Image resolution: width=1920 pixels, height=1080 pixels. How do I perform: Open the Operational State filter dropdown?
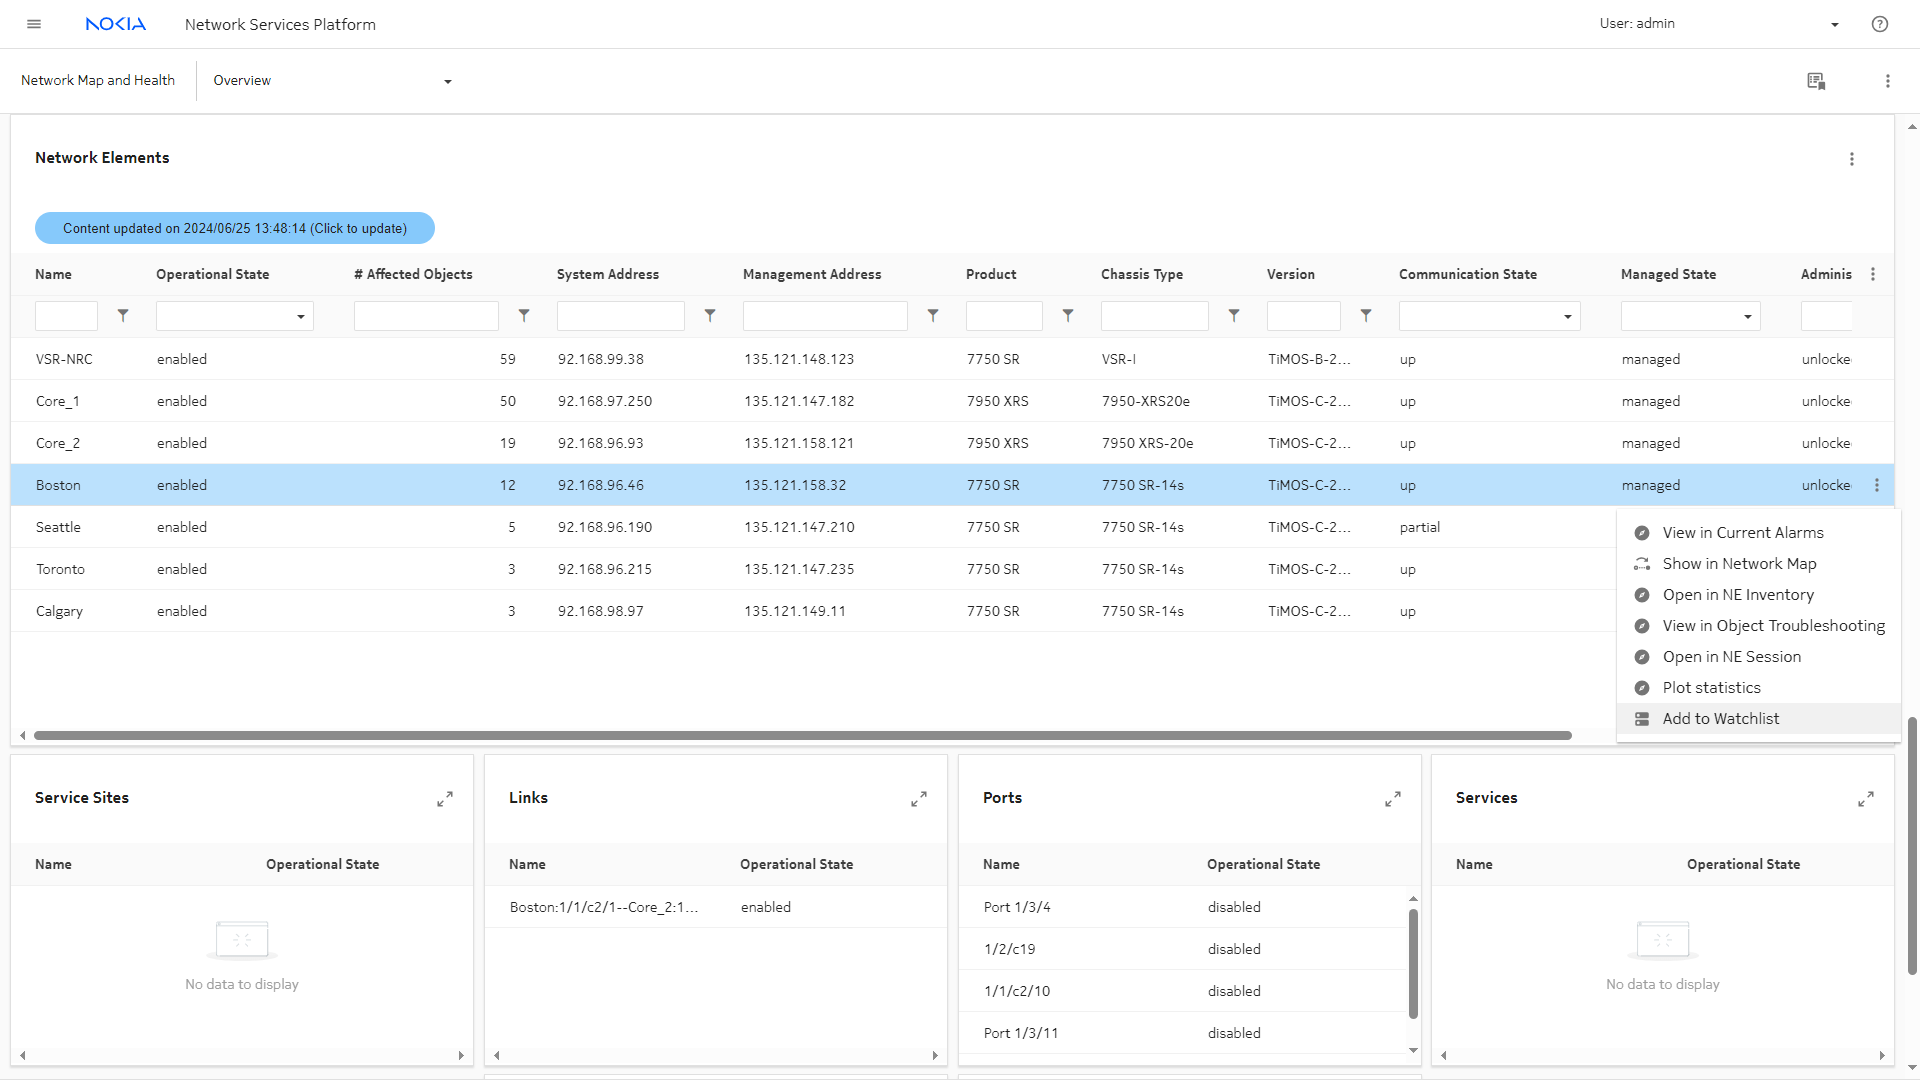[x=235, y=316]
